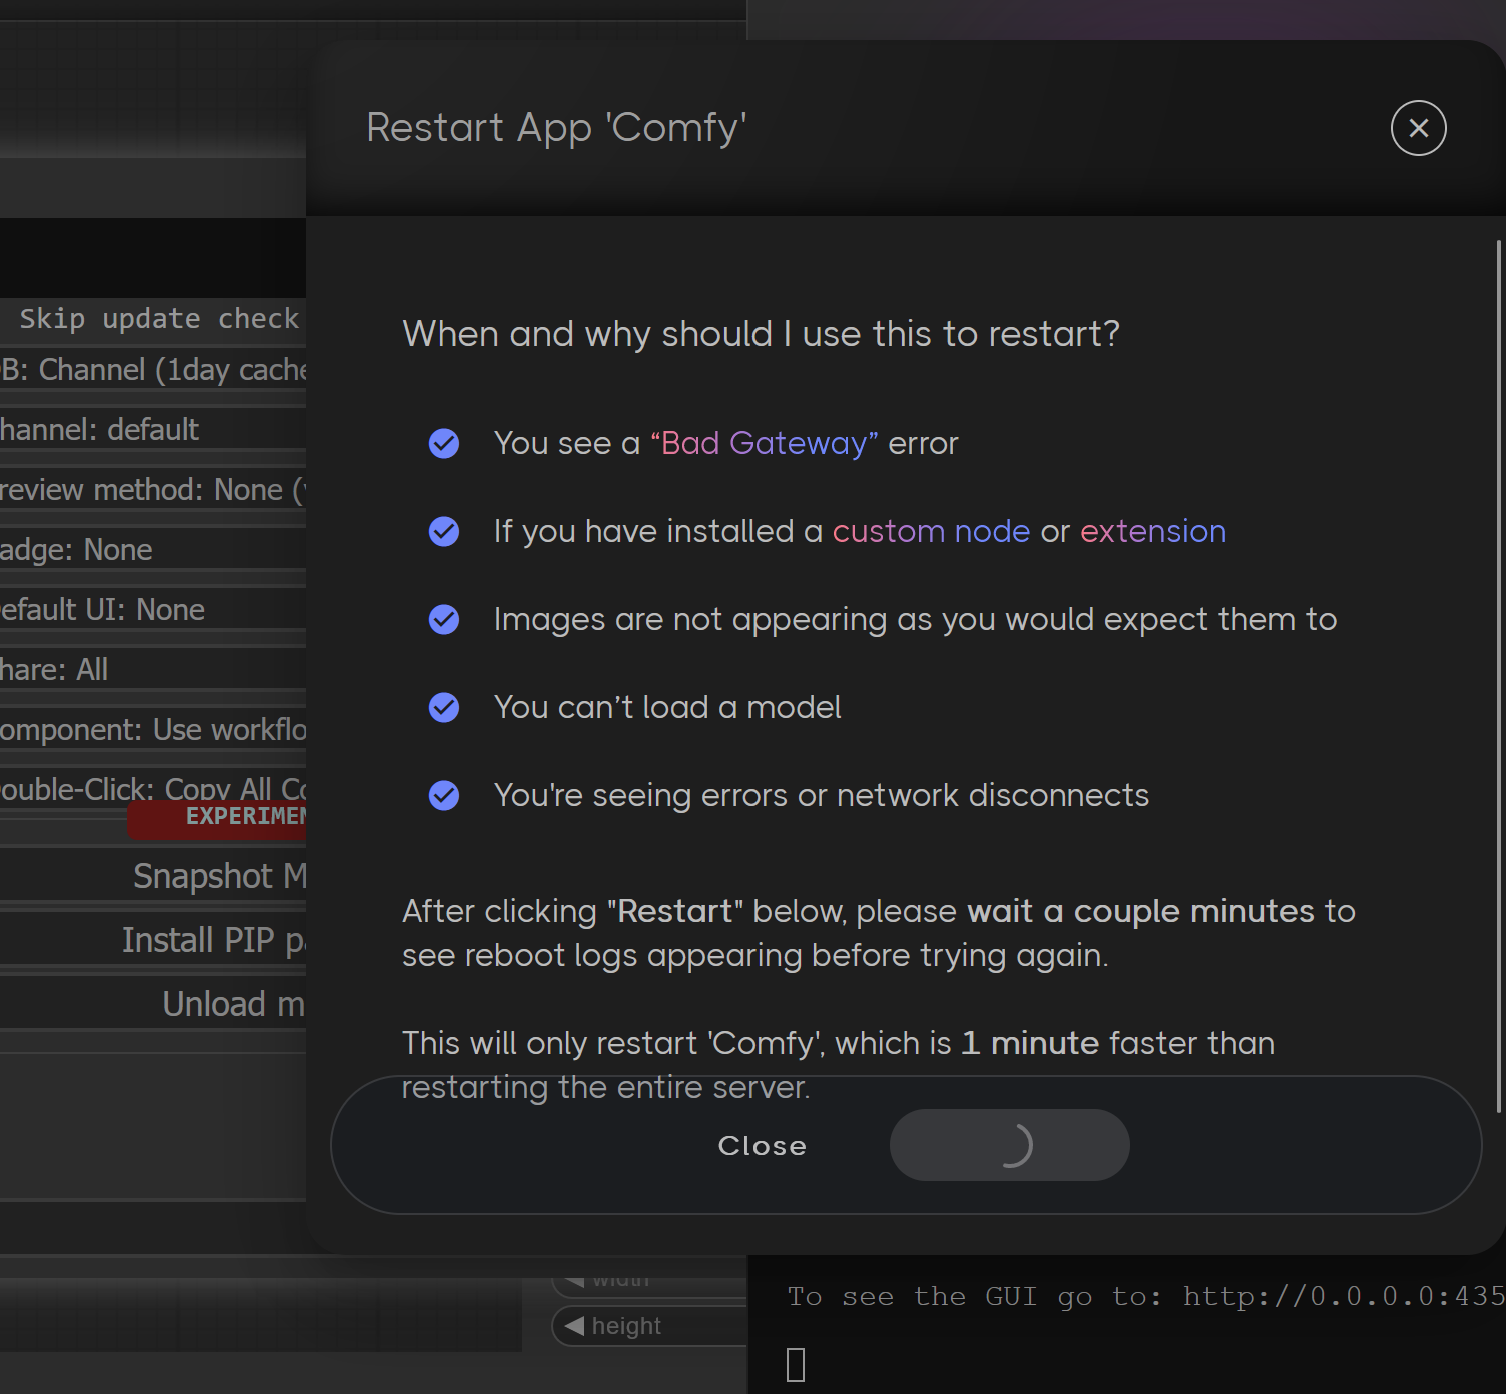The width and height of the screenshot is (1506, 1394).
Task: Click checkmark icon beside Images not appearing
Action: [444, 619]
